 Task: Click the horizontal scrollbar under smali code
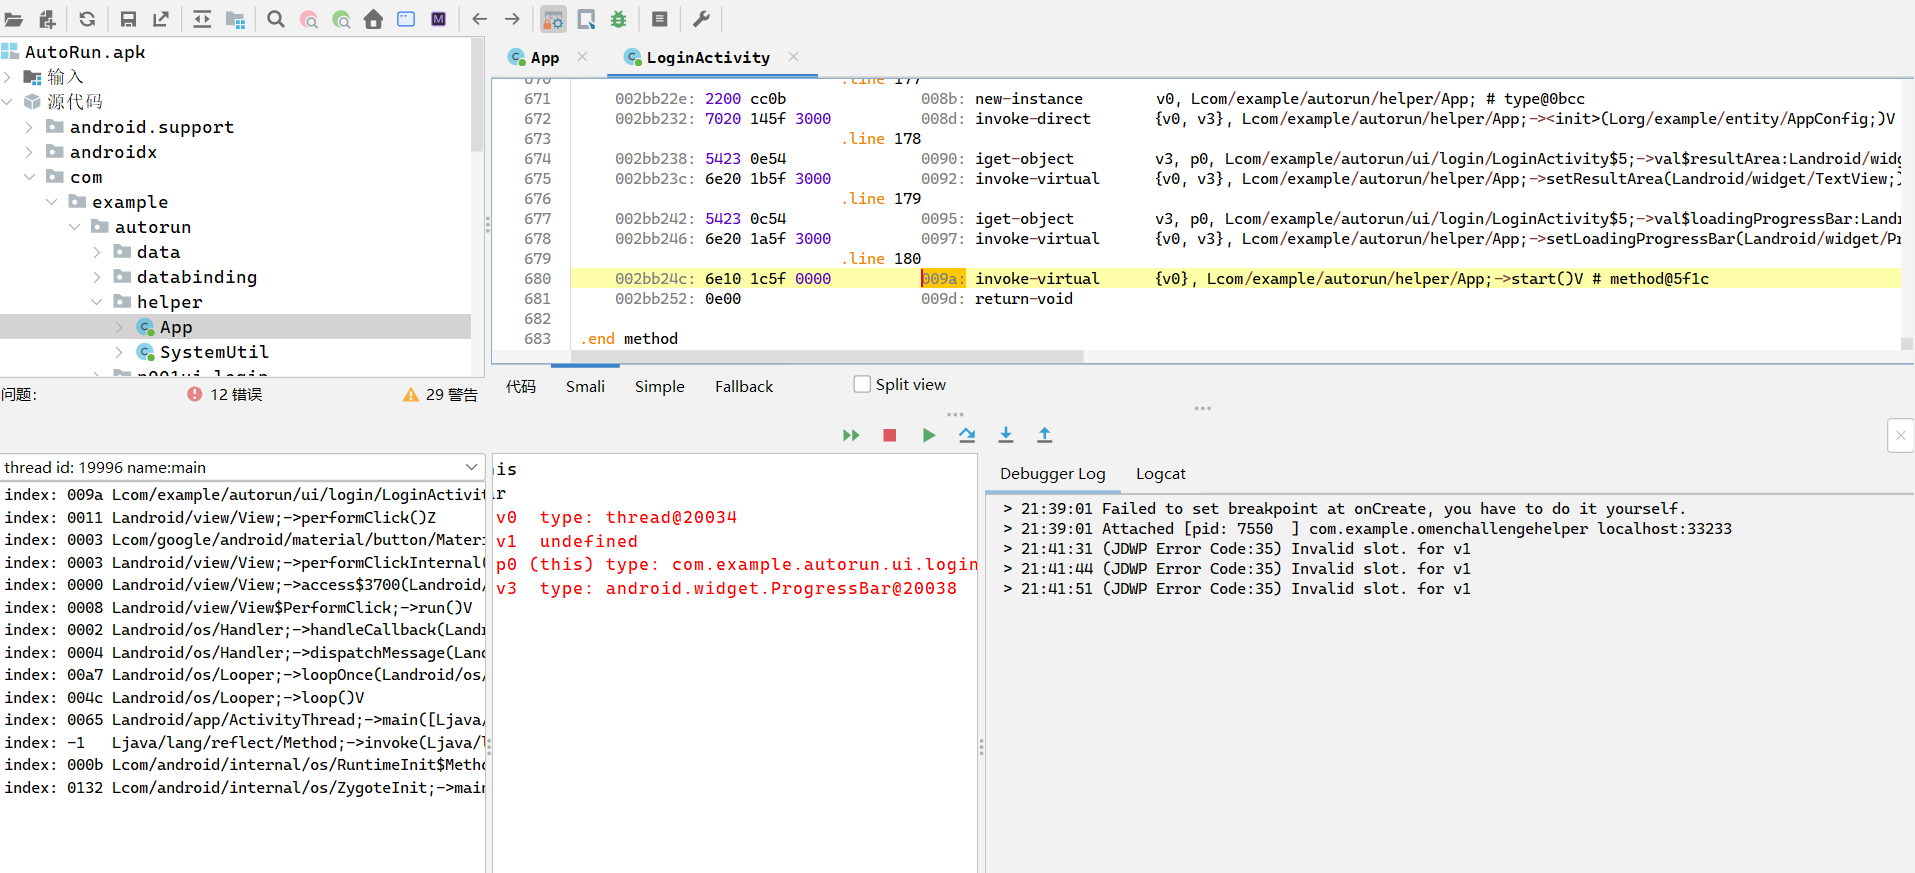[x=829, y=356]
